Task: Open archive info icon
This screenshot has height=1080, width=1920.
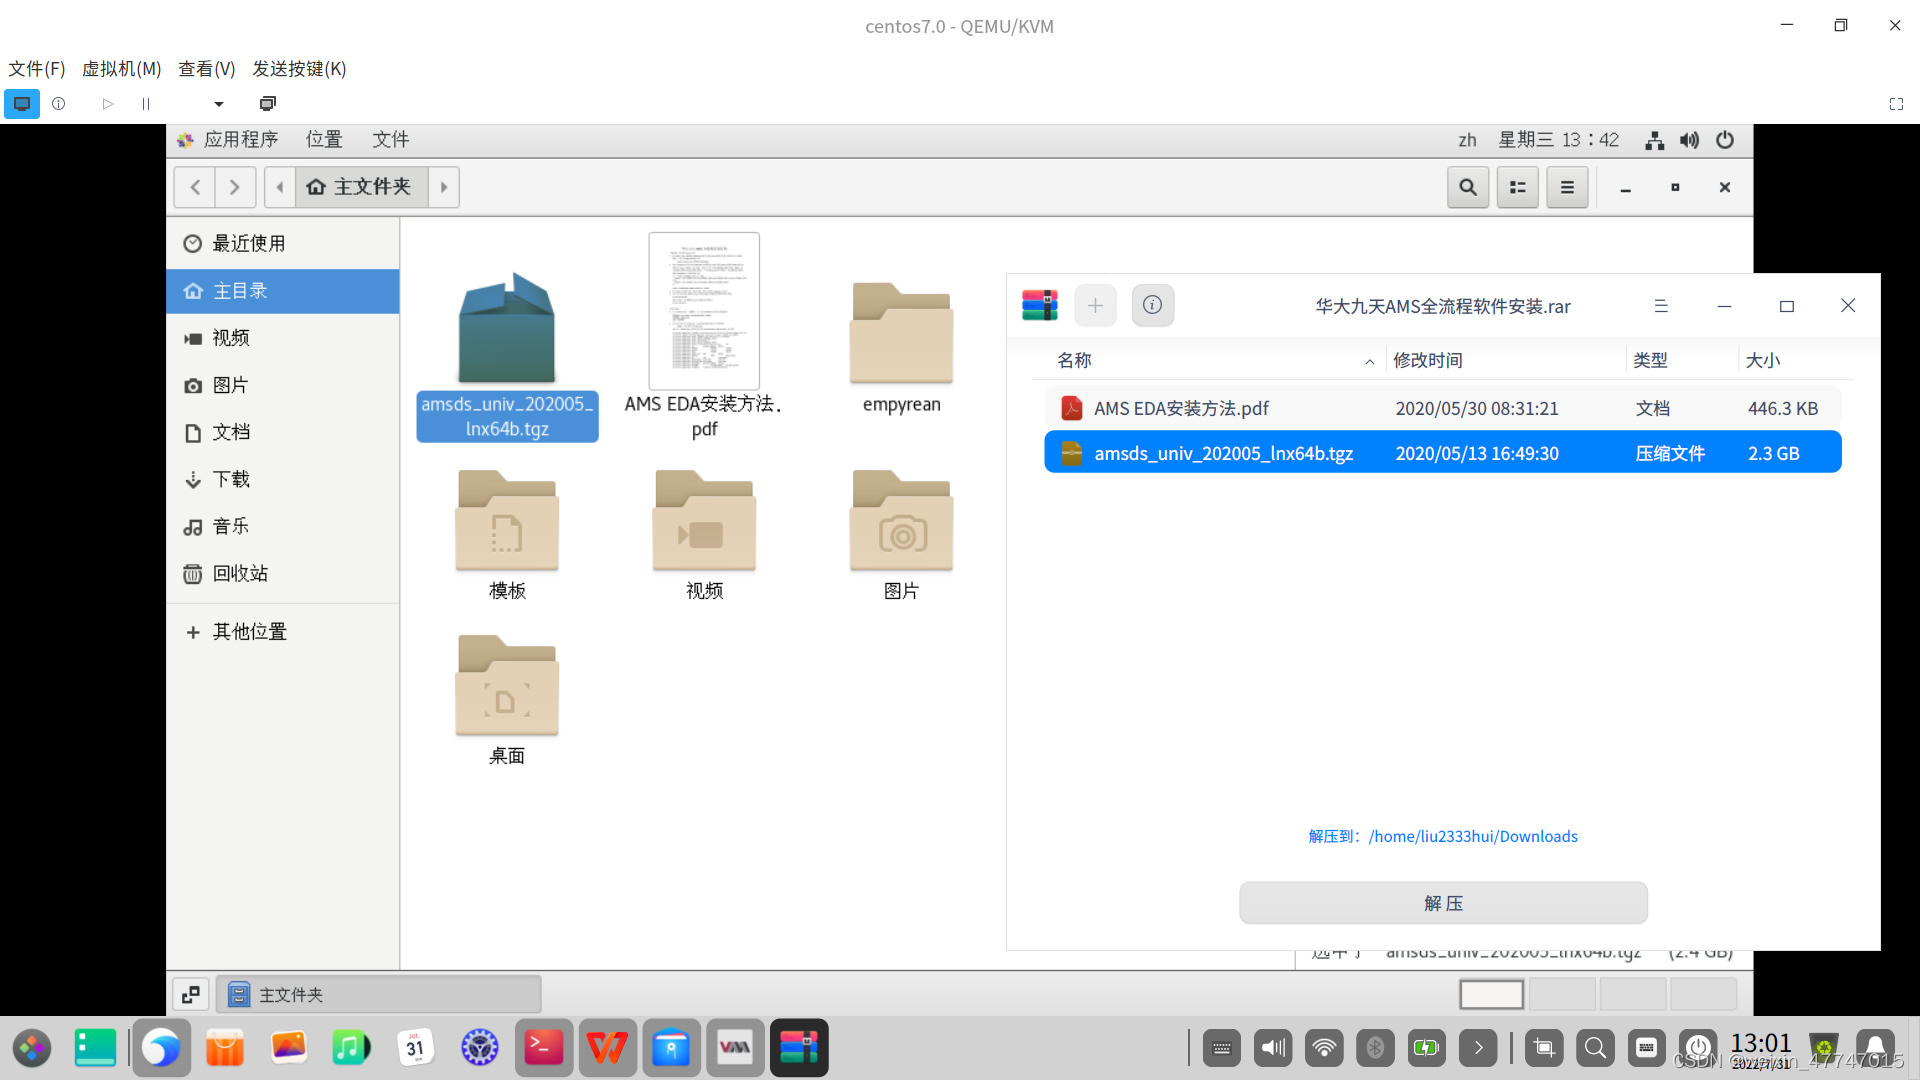Action: pos(1152,306)
